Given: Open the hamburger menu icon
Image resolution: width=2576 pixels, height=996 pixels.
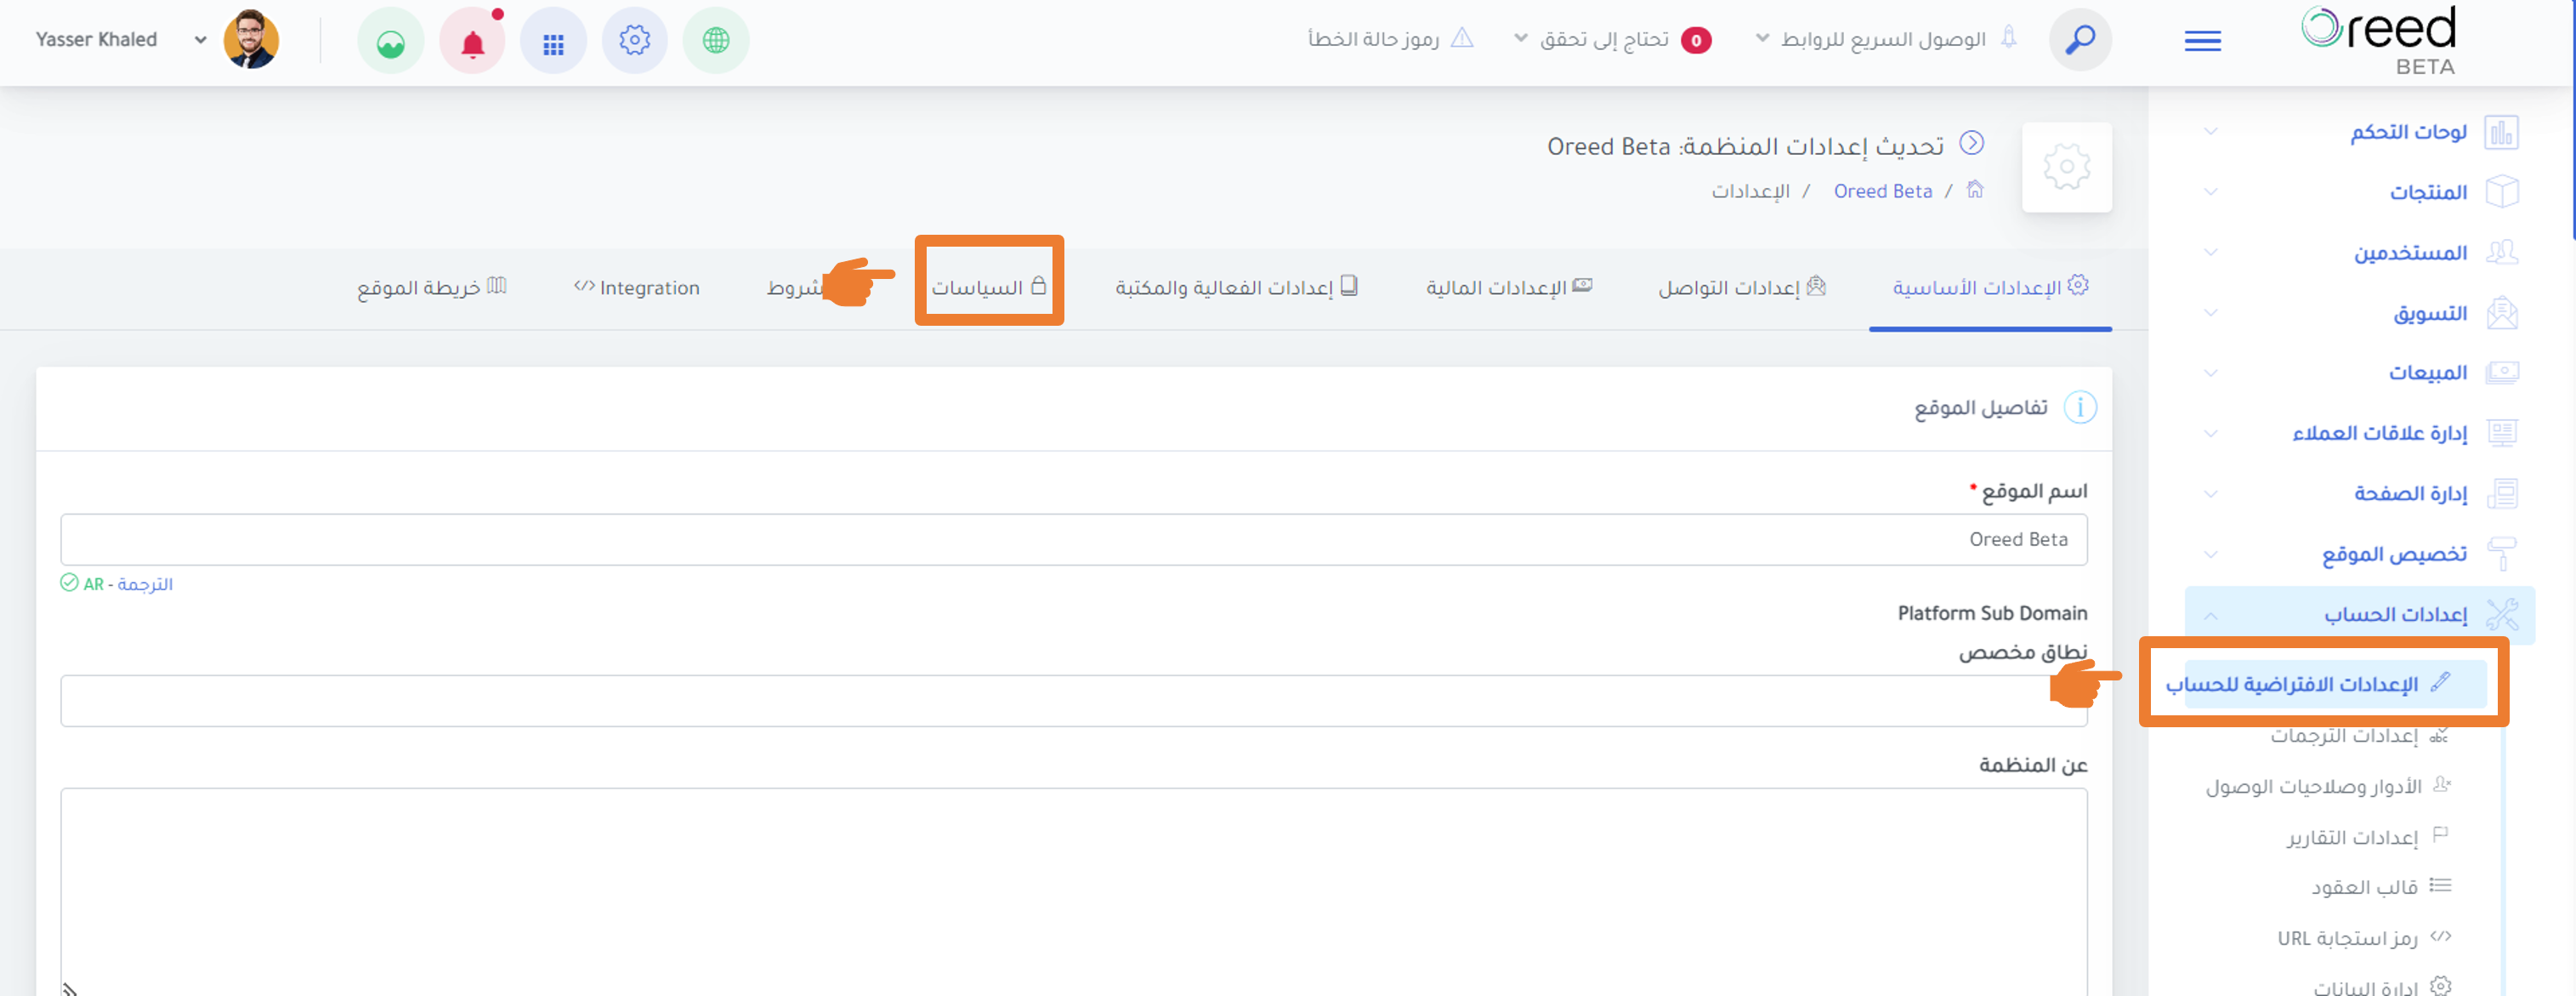Looking at the screenshot, I should [x=2202, y=41].
